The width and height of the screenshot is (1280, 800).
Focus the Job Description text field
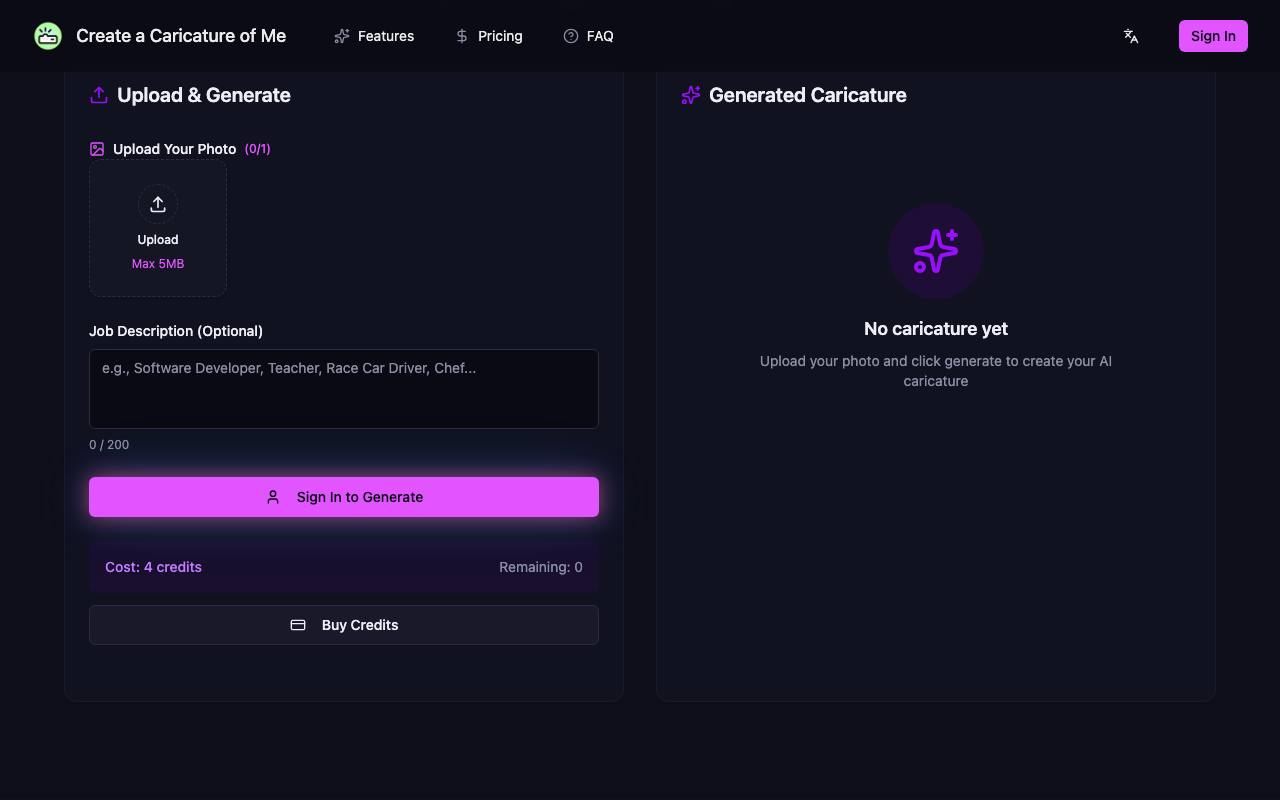pos(344,389)
